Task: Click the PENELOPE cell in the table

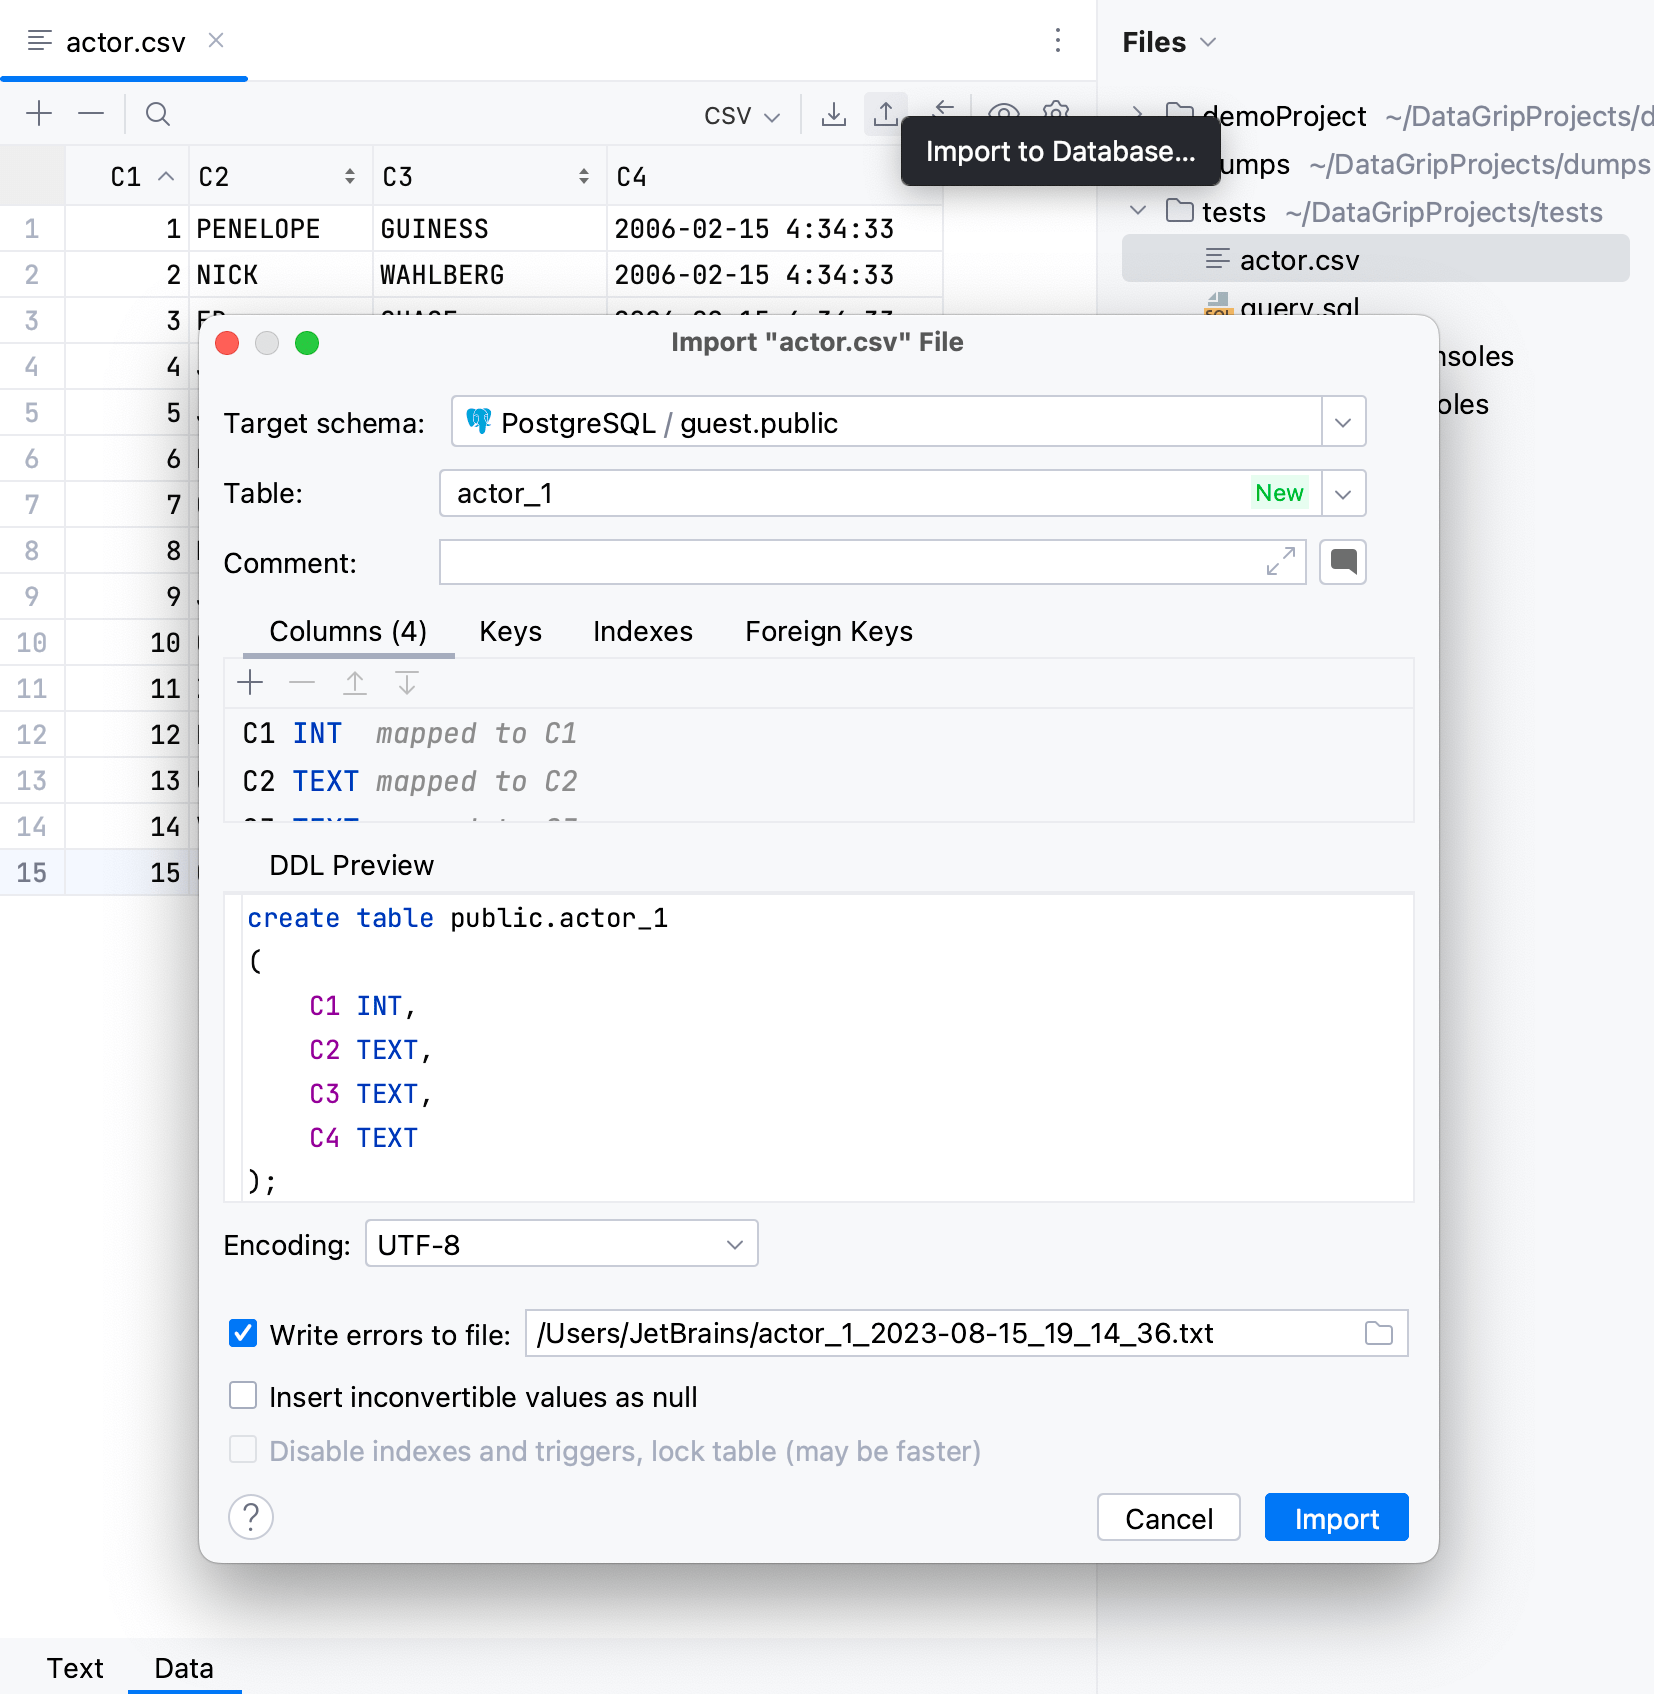Action: [281, 229]
